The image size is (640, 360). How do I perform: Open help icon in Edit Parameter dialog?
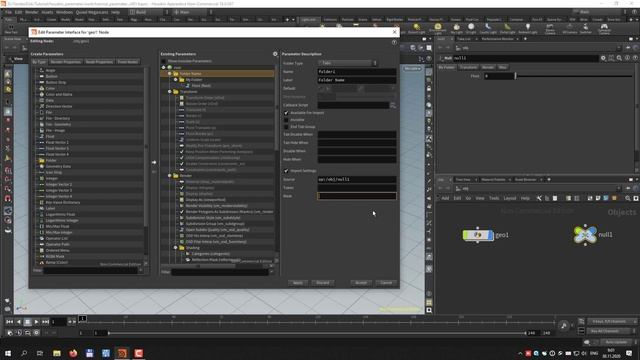point(394,42)
